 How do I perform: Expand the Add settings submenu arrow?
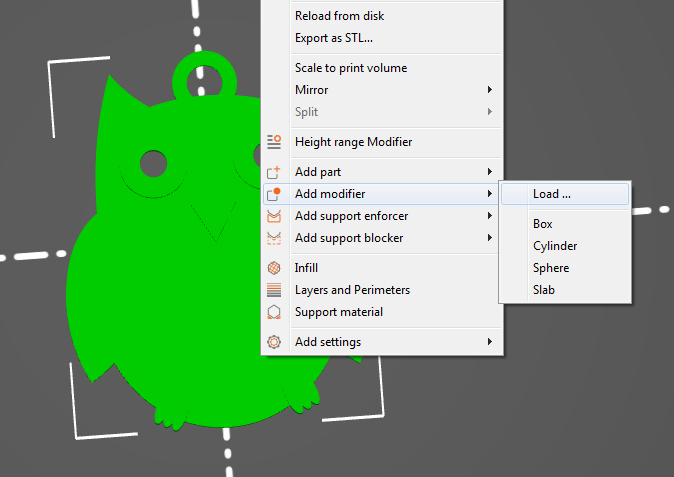point(490,342)
